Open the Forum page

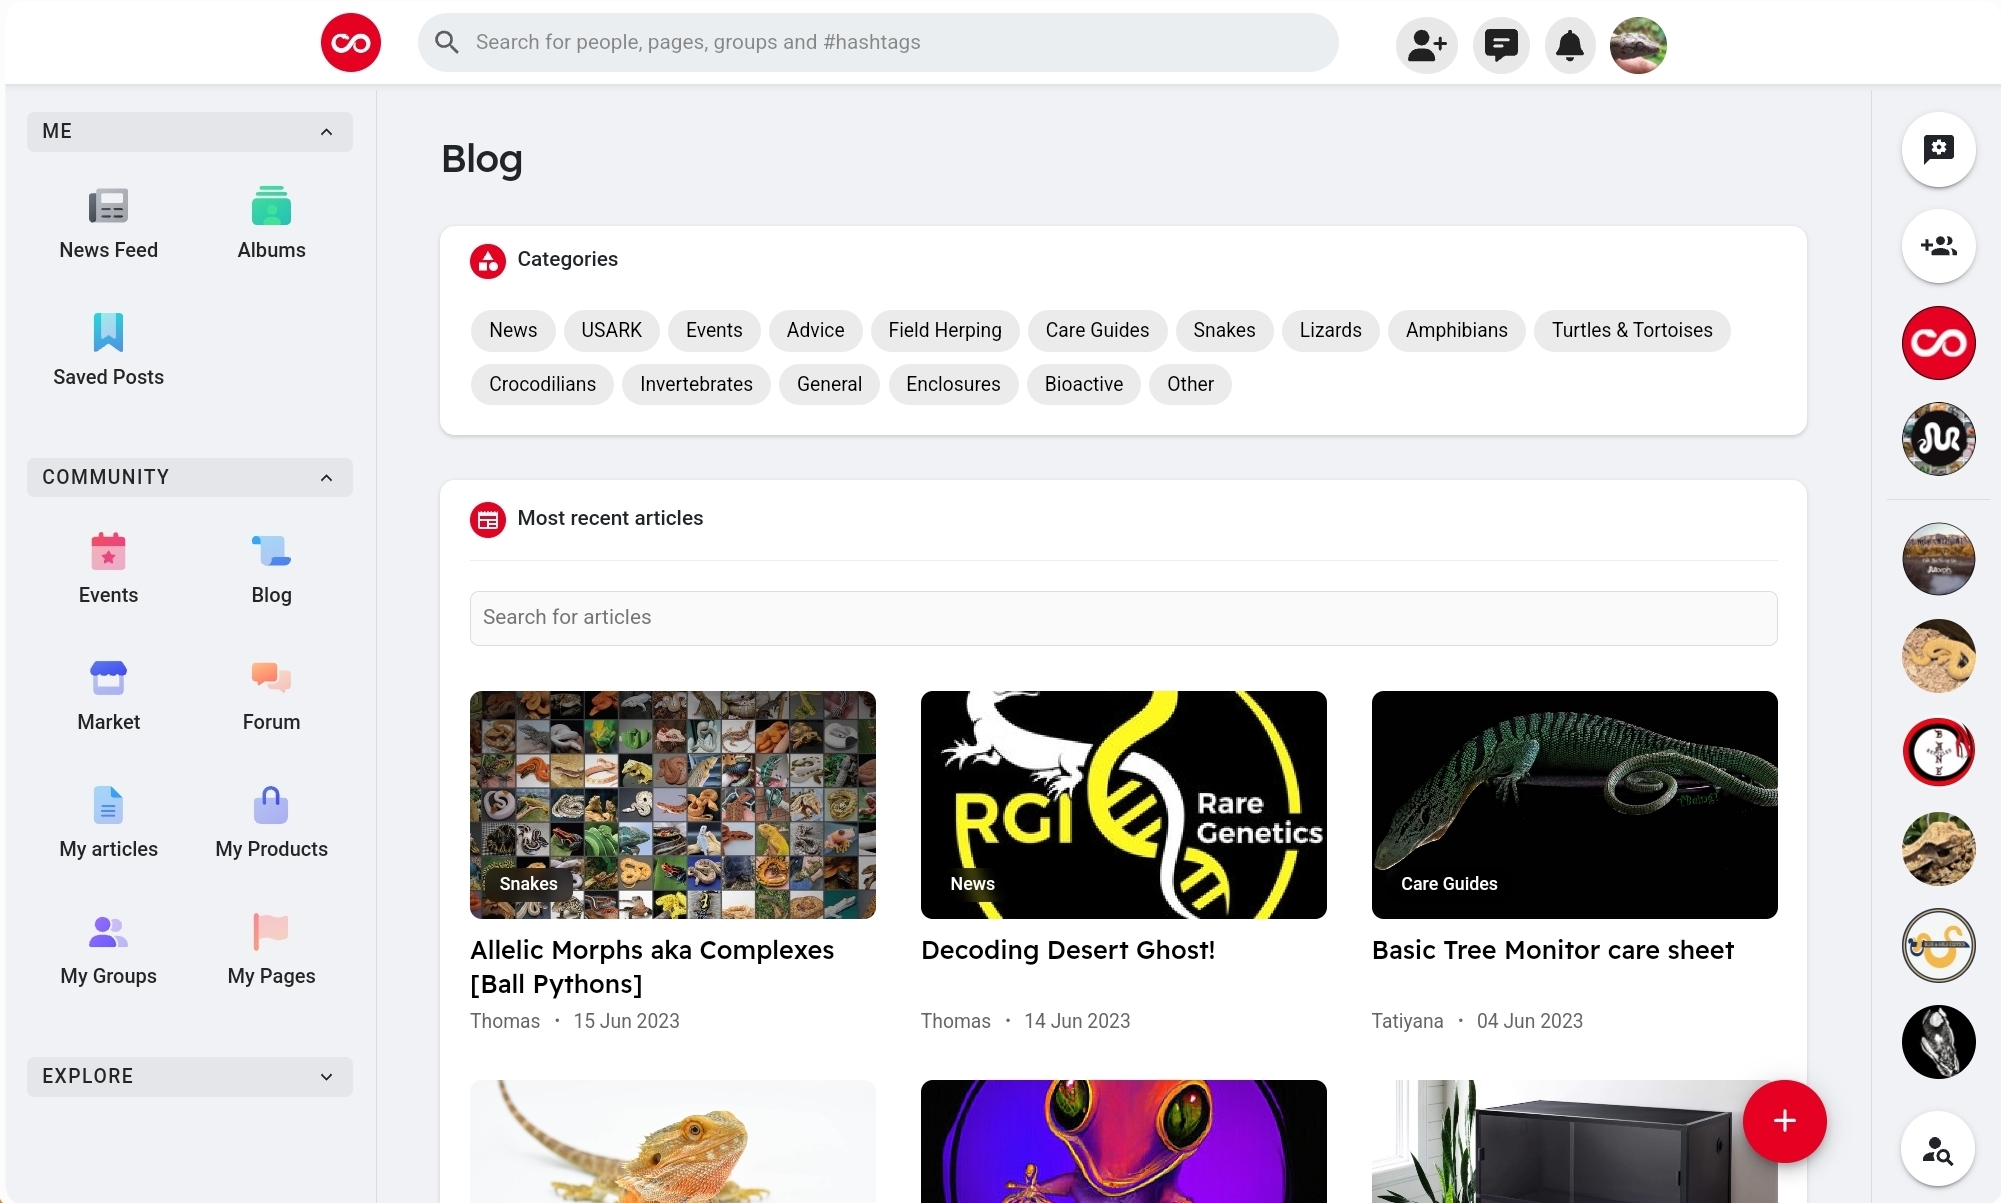(271, 695)
